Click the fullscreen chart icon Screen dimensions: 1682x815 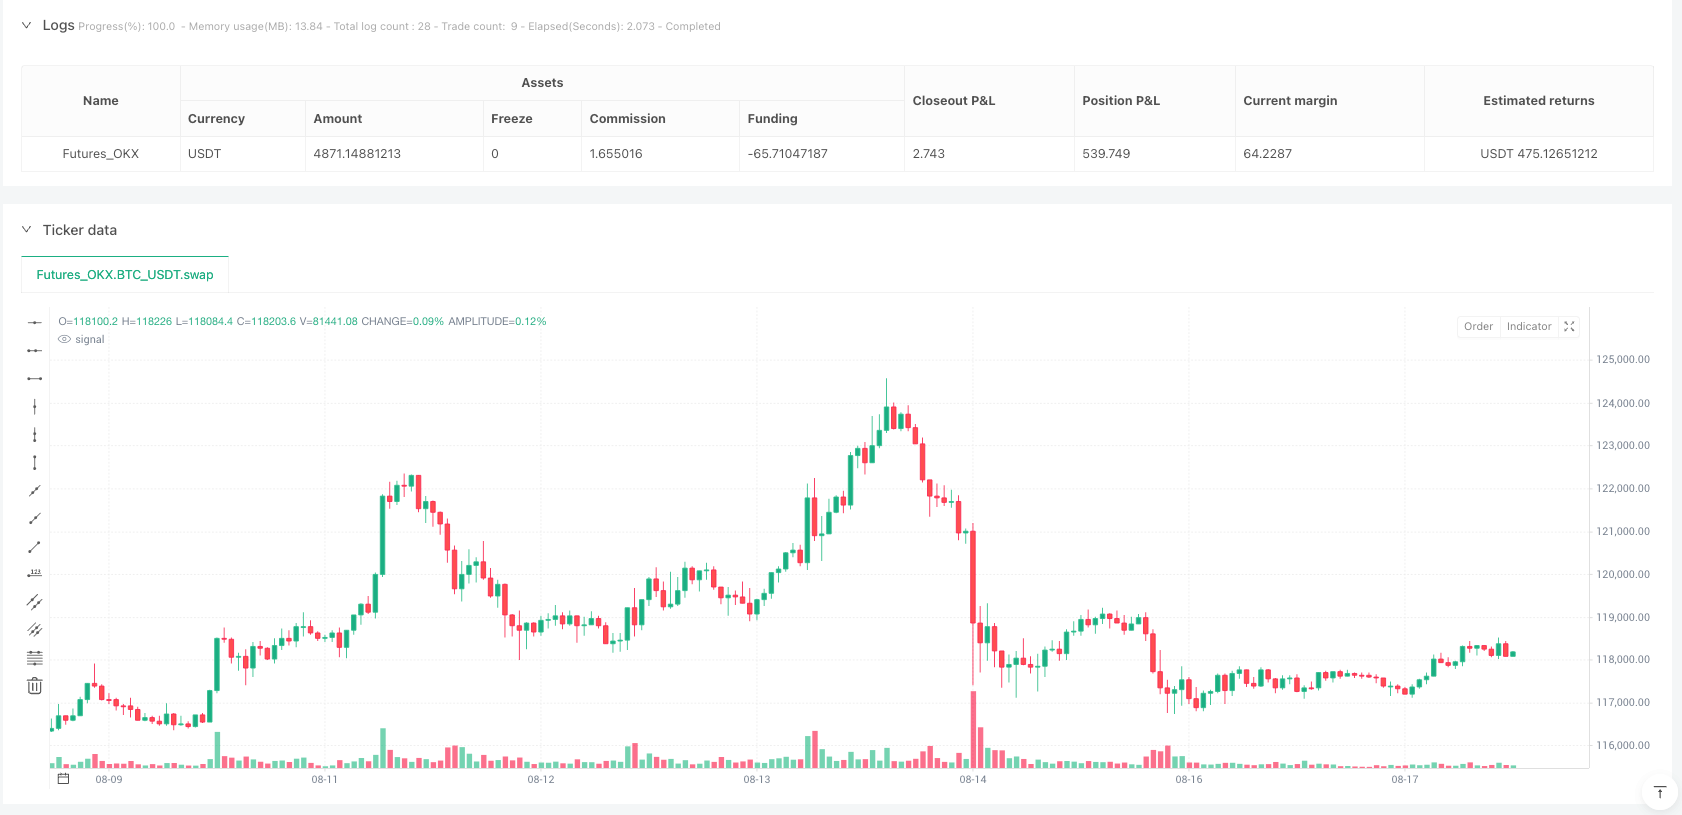[1569, 326]
